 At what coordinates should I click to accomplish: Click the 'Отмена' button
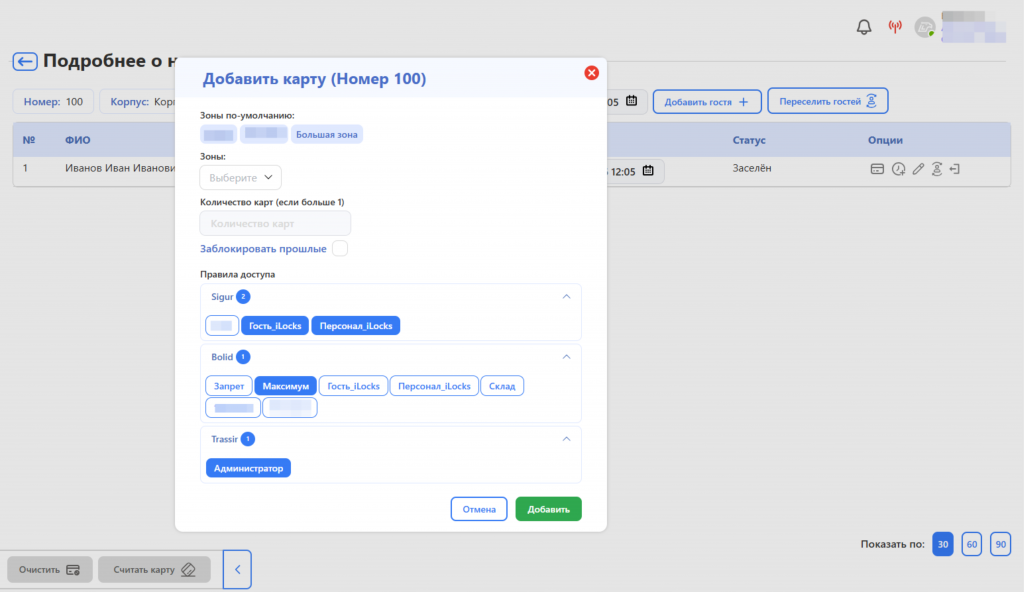pos(479,509)
